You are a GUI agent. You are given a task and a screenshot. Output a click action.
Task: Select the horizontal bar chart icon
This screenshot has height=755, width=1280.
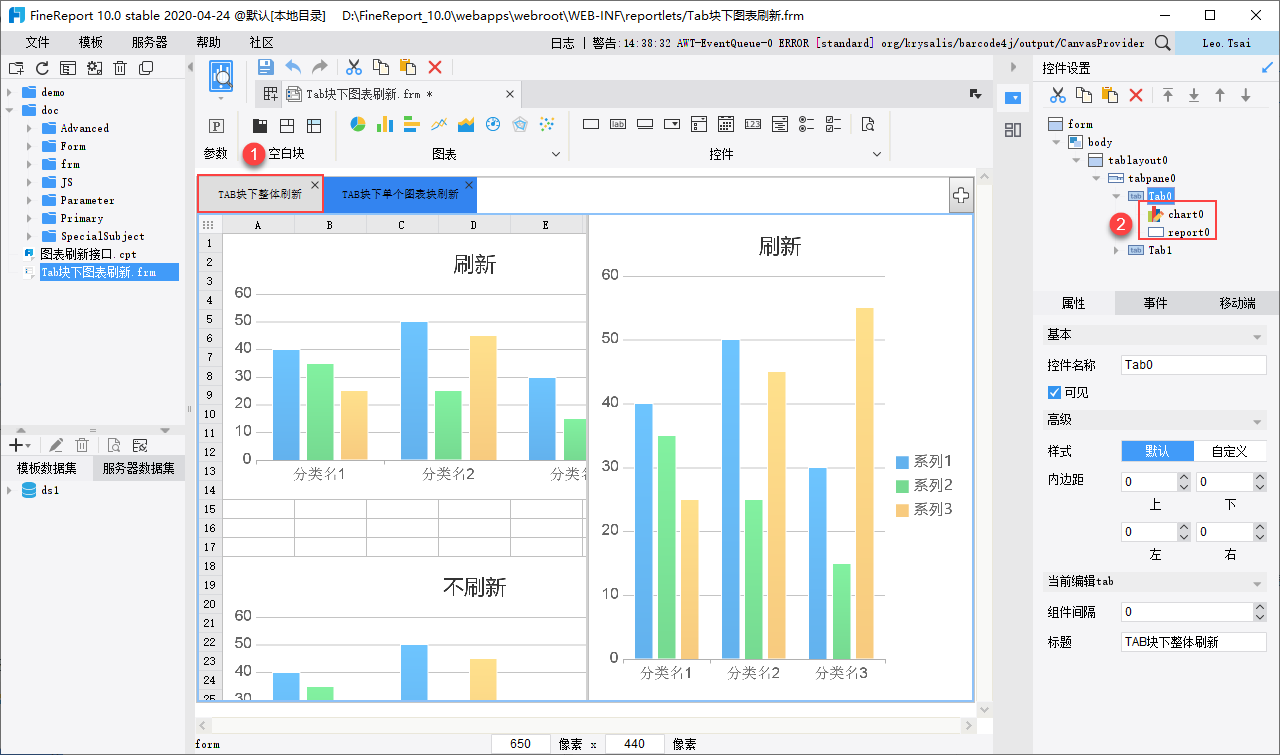click(411, 124)
